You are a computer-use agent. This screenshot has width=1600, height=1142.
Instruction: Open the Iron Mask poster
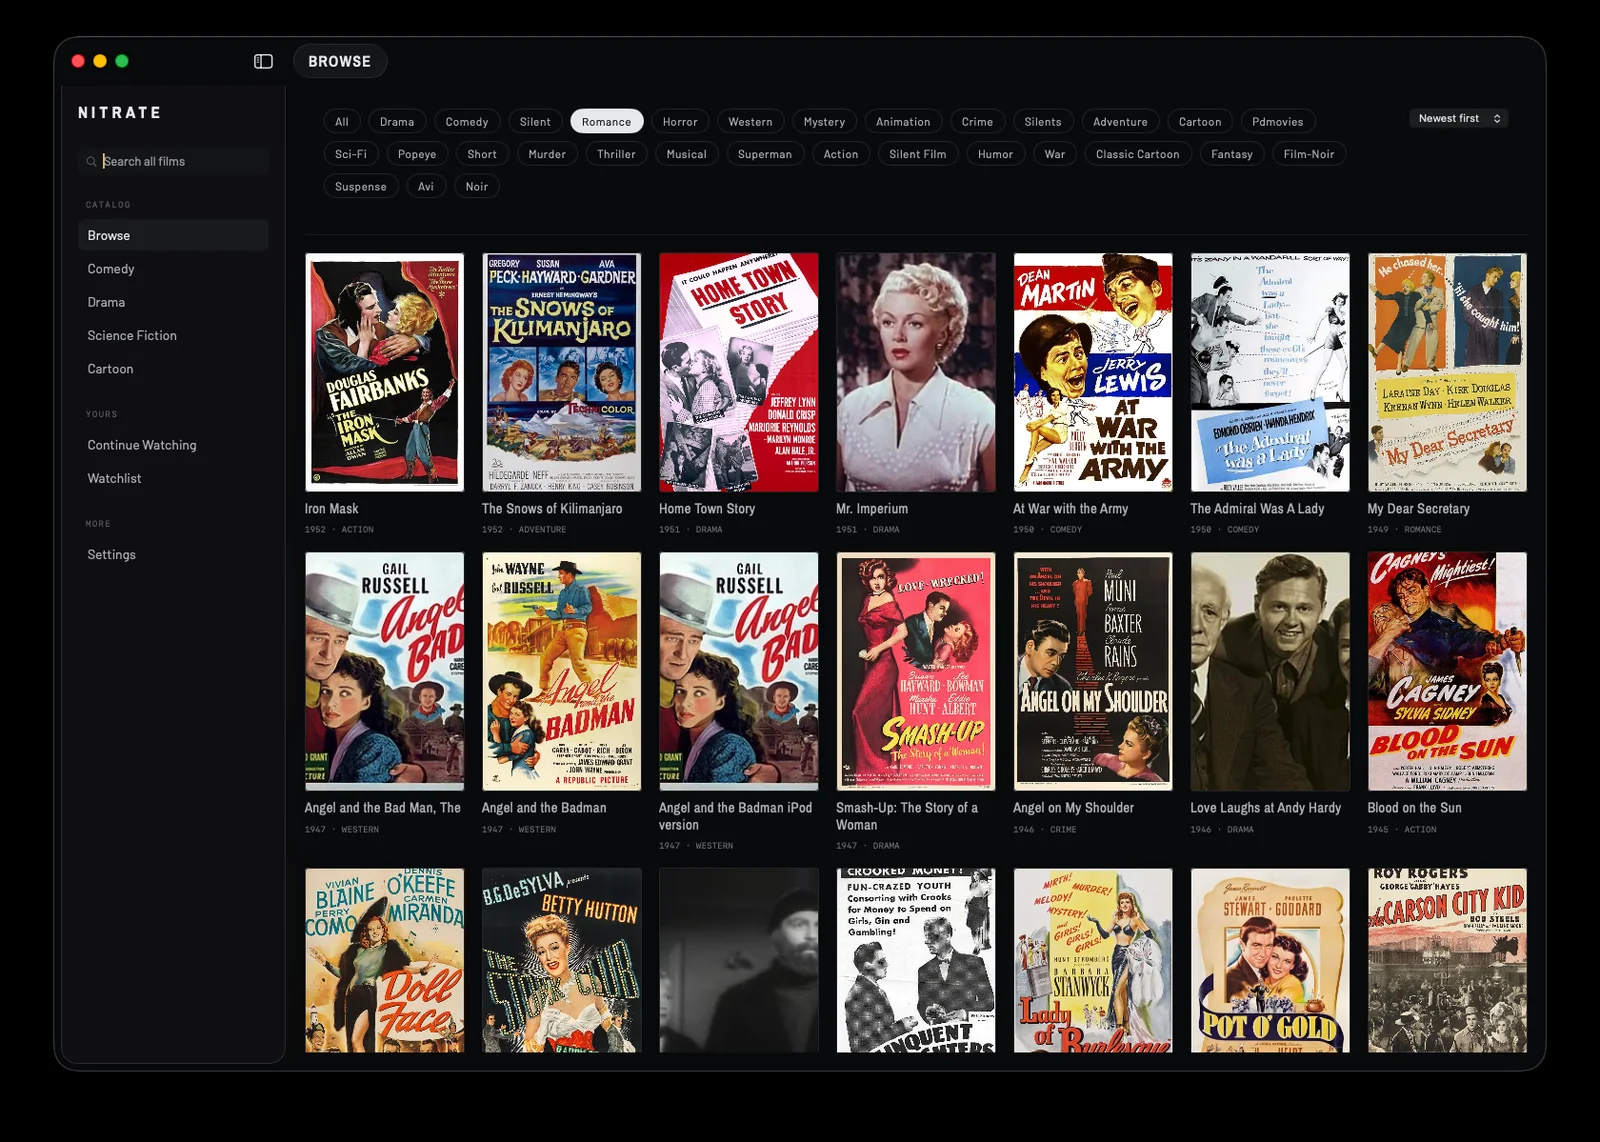coord(385,372)
